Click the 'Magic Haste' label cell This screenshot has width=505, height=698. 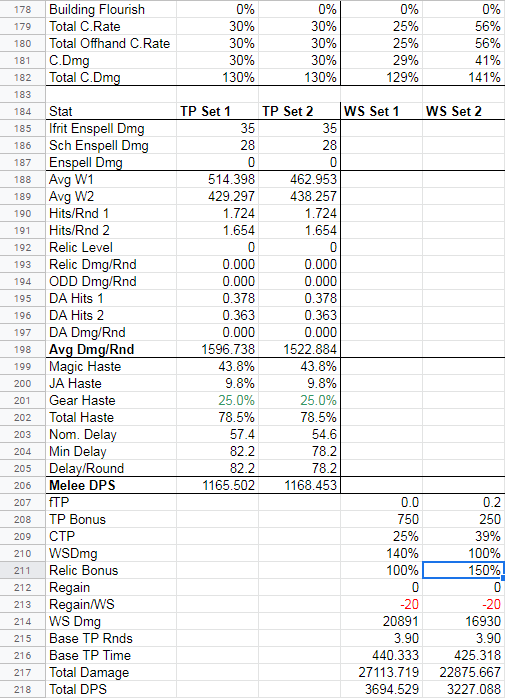(111, 366)
